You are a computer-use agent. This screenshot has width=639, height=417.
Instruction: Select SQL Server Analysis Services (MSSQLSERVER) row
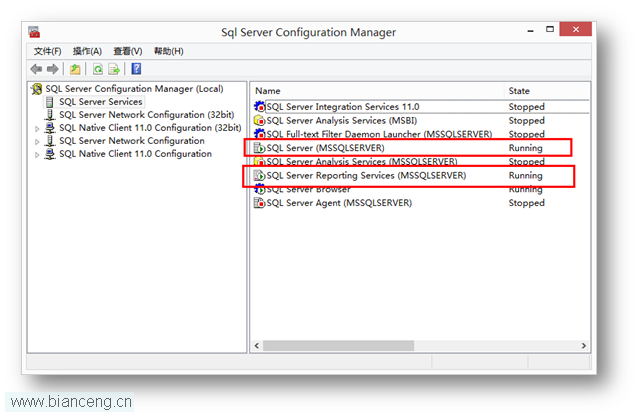pos(421,161)
